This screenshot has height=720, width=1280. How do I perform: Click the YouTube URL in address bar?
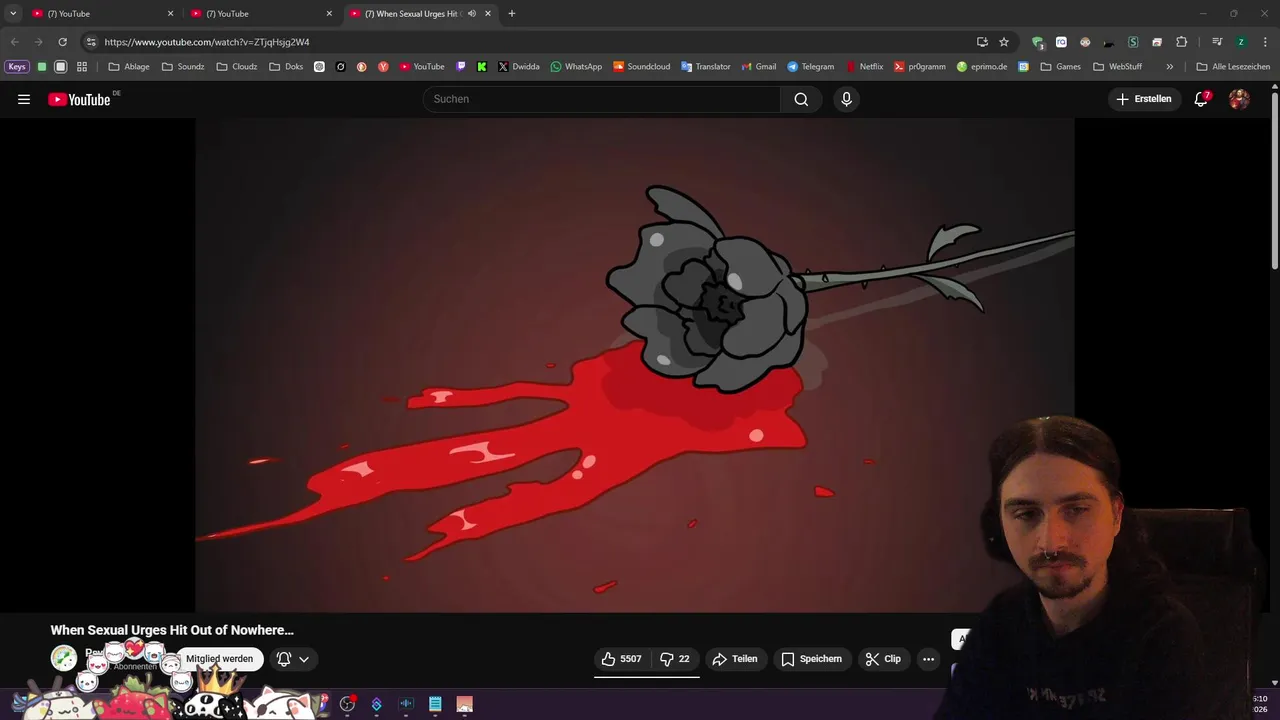pyautogui.click(x=207, y=42)
